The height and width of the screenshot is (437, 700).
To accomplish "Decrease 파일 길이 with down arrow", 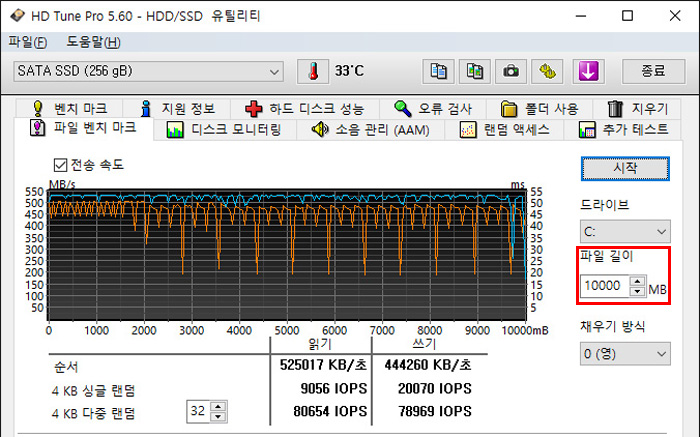I will [638, 291].
